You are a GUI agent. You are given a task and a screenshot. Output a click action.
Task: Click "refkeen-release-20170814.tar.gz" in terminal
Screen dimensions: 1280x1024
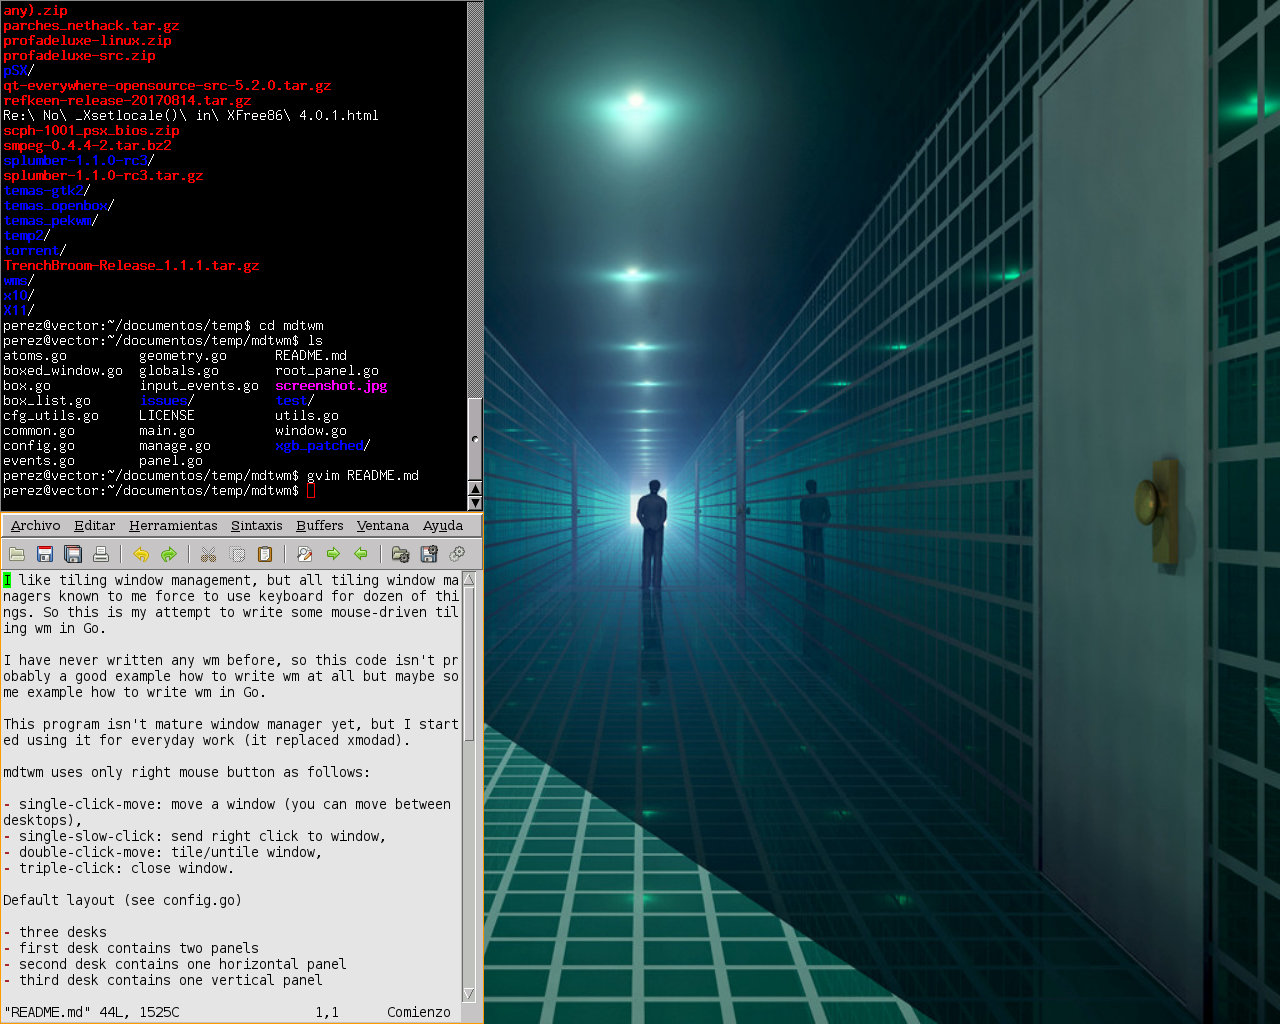[x=127, y=101]
